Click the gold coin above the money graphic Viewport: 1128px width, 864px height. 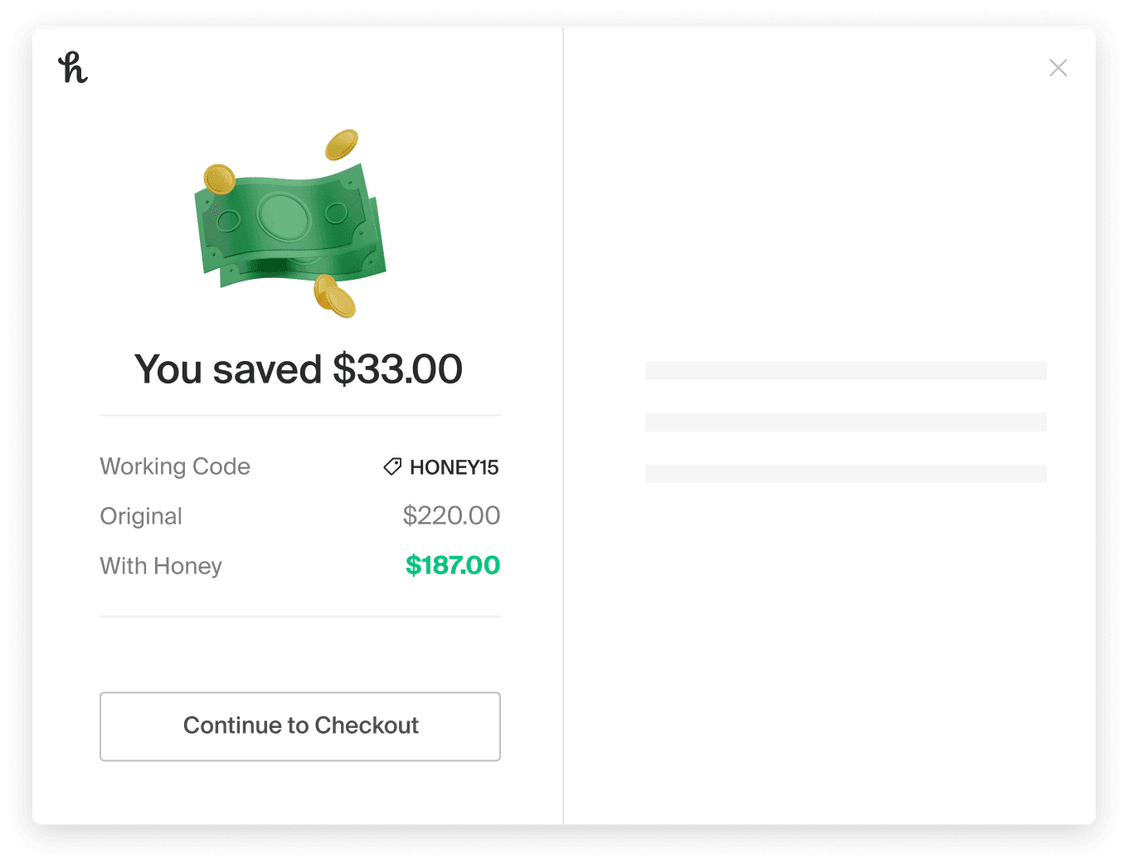point(340,144)
